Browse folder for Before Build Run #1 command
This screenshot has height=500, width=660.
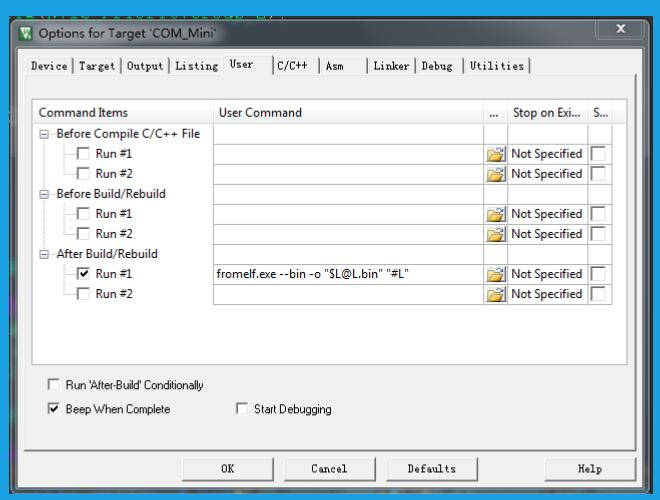tap(495, 214)
